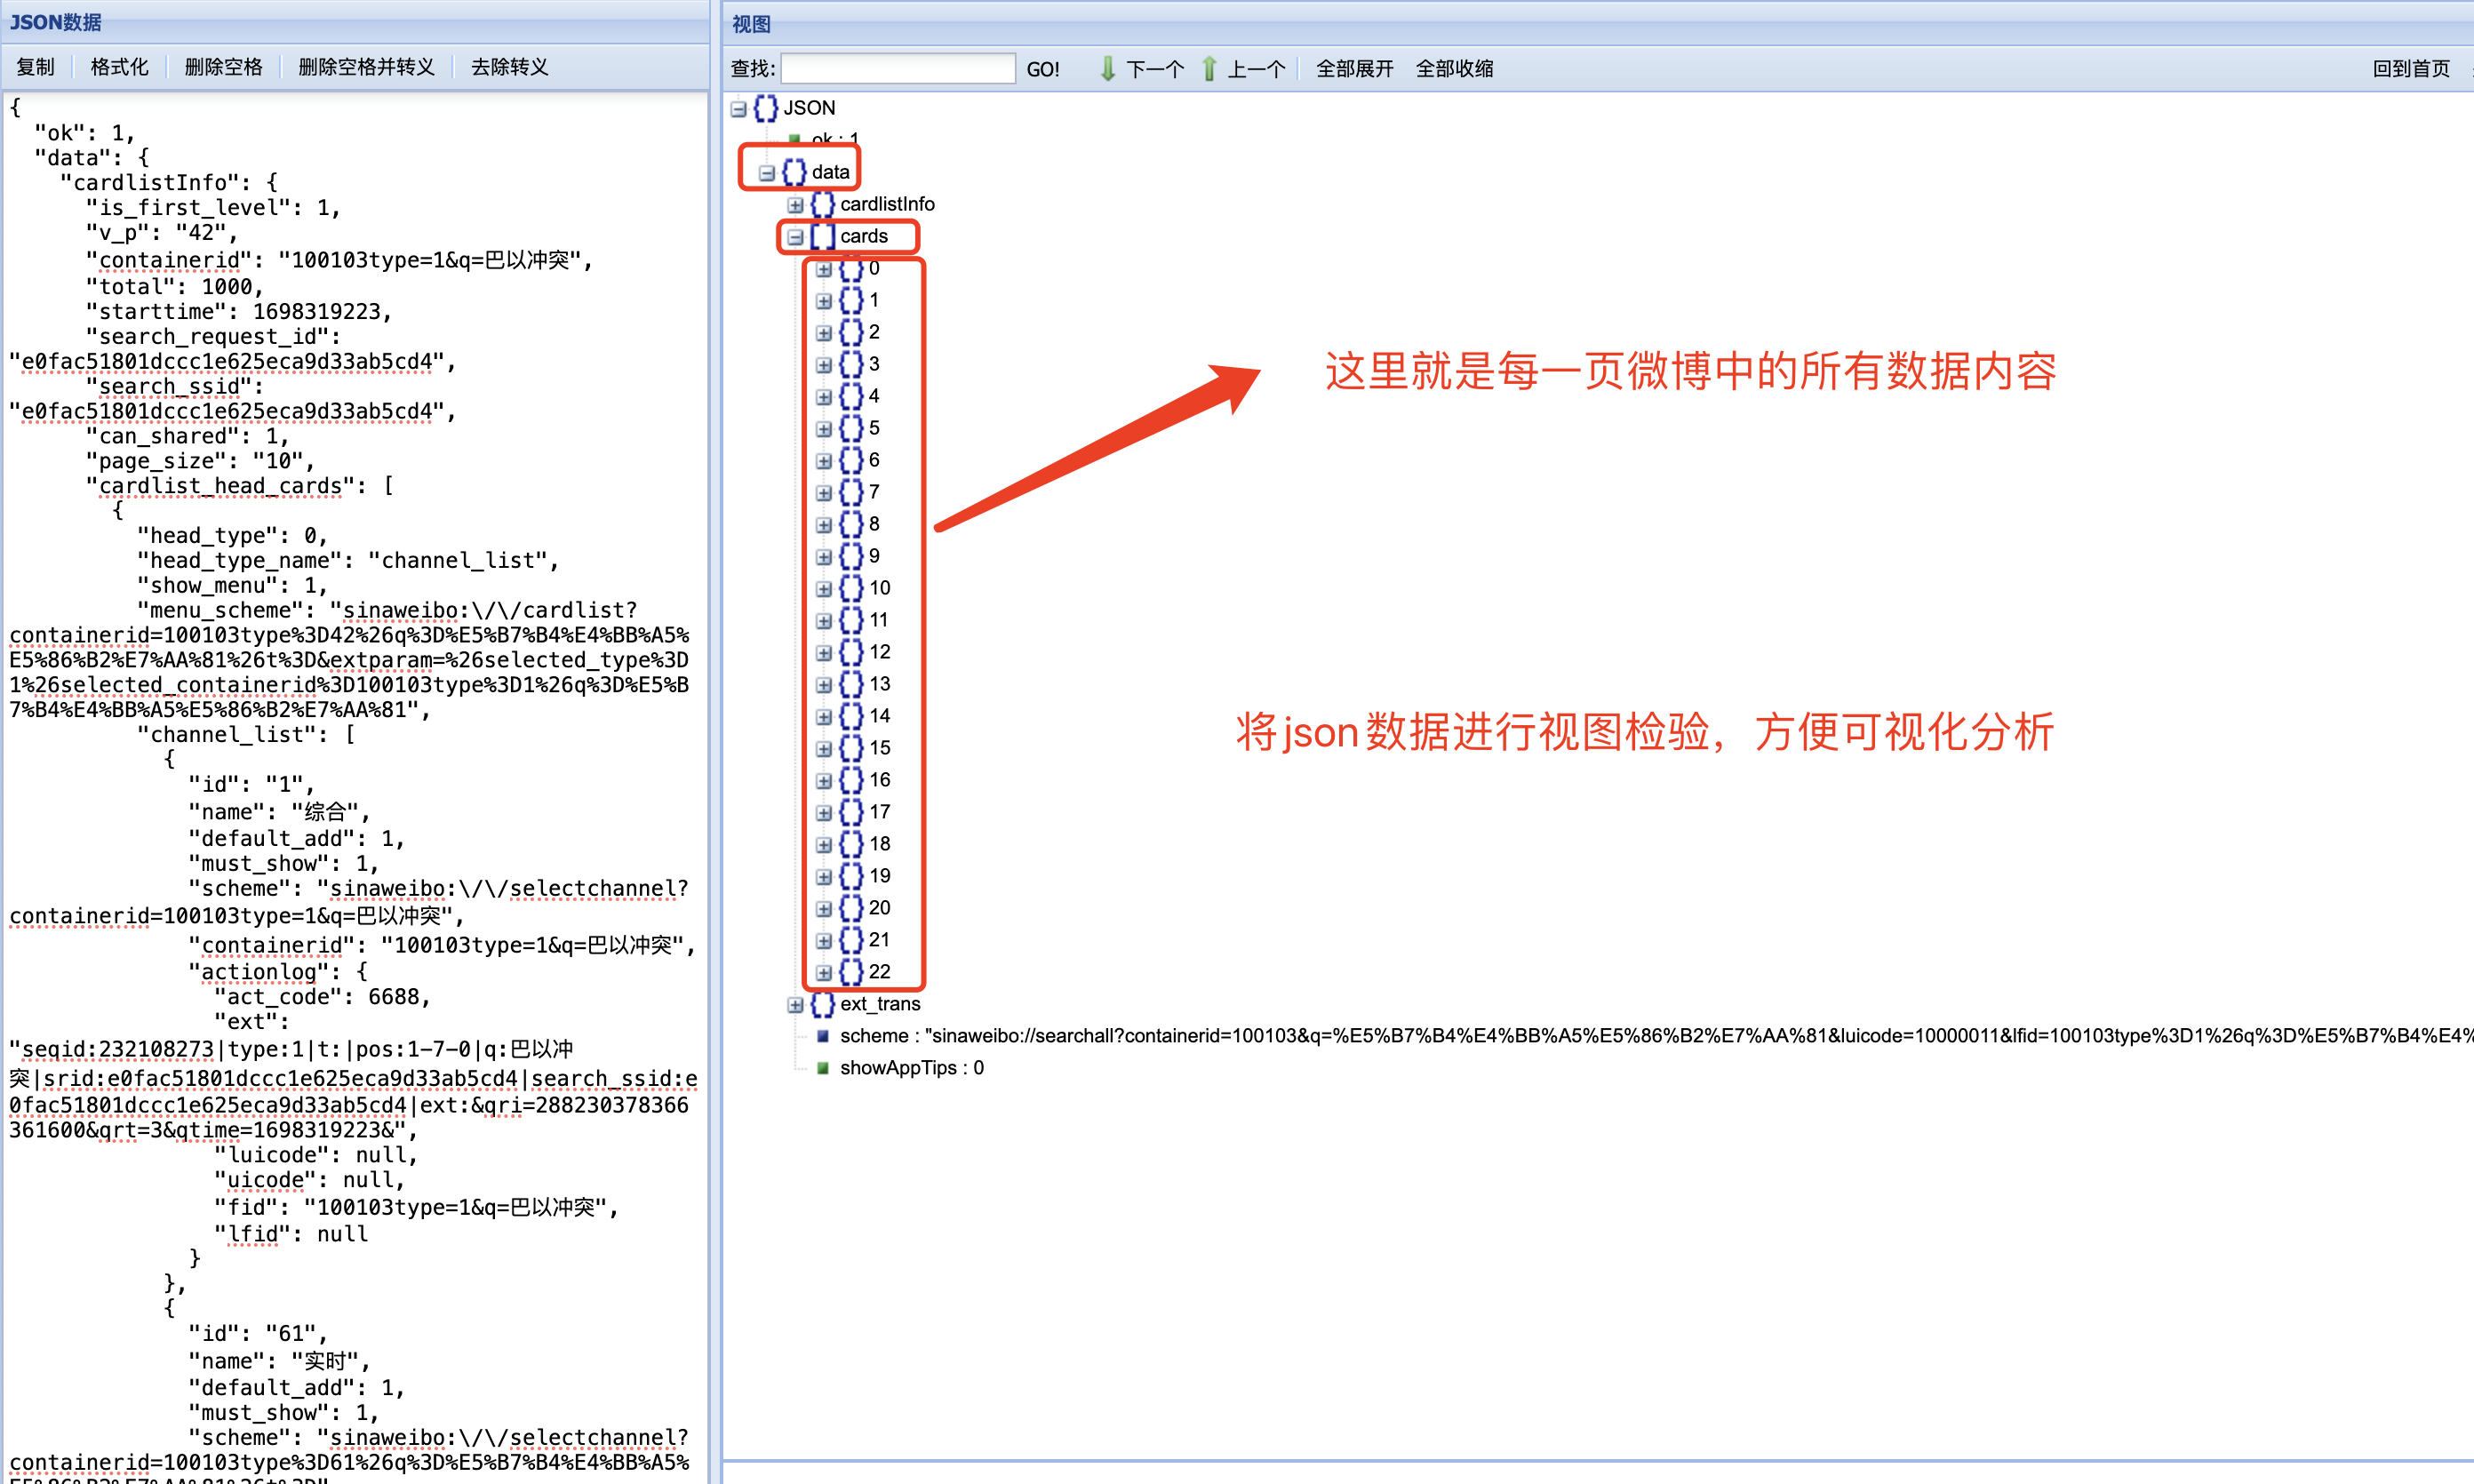The width and height of the screenshot is (2474, 1484).
Task: Collapse the cards array node
Action: tap(795, 237)
